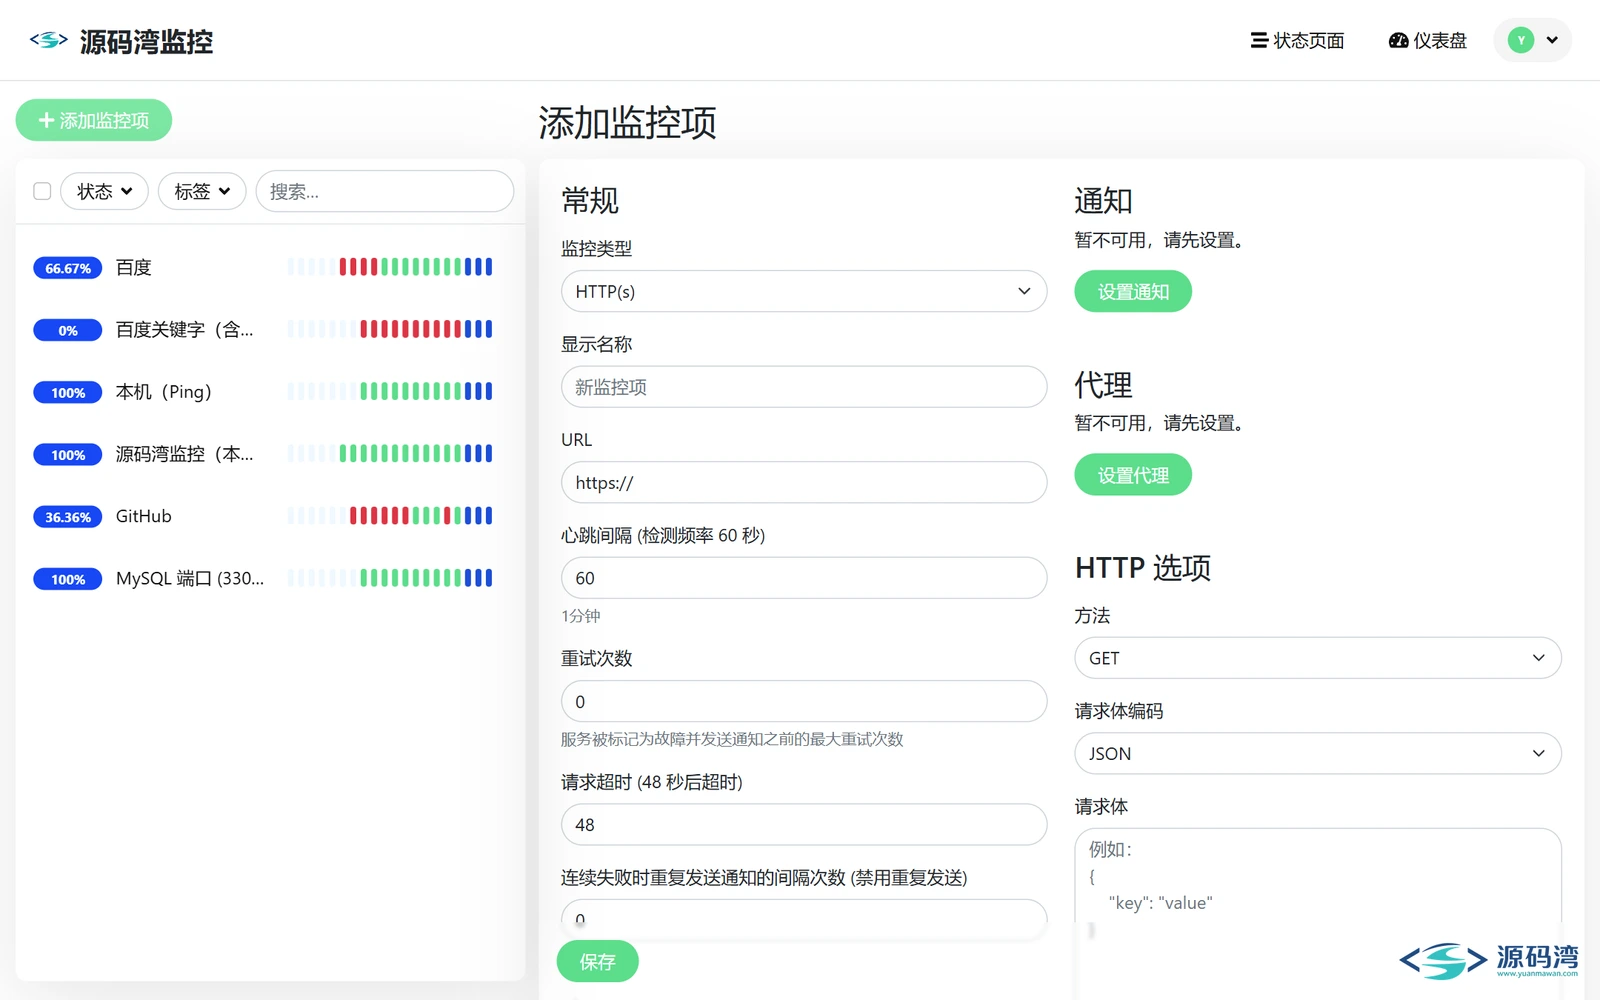The height and width of the screenshot is (1000, 1600).
Task: Click the 36.36% uptime badge
Action: 68,517
